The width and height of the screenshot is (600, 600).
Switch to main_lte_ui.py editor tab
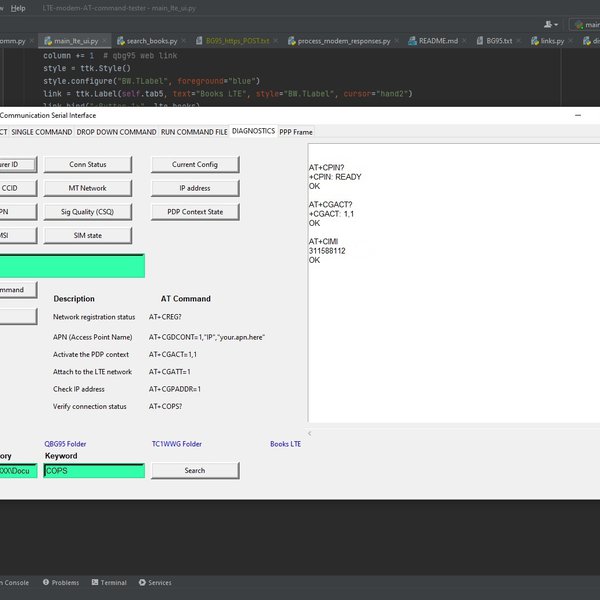76,41
